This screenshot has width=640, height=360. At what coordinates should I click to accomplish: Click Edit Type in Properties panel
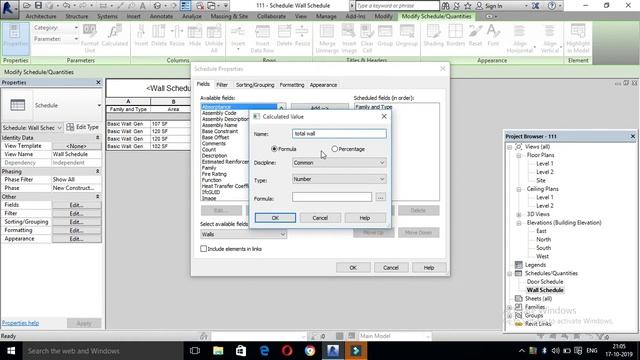[x=82, y=127]
